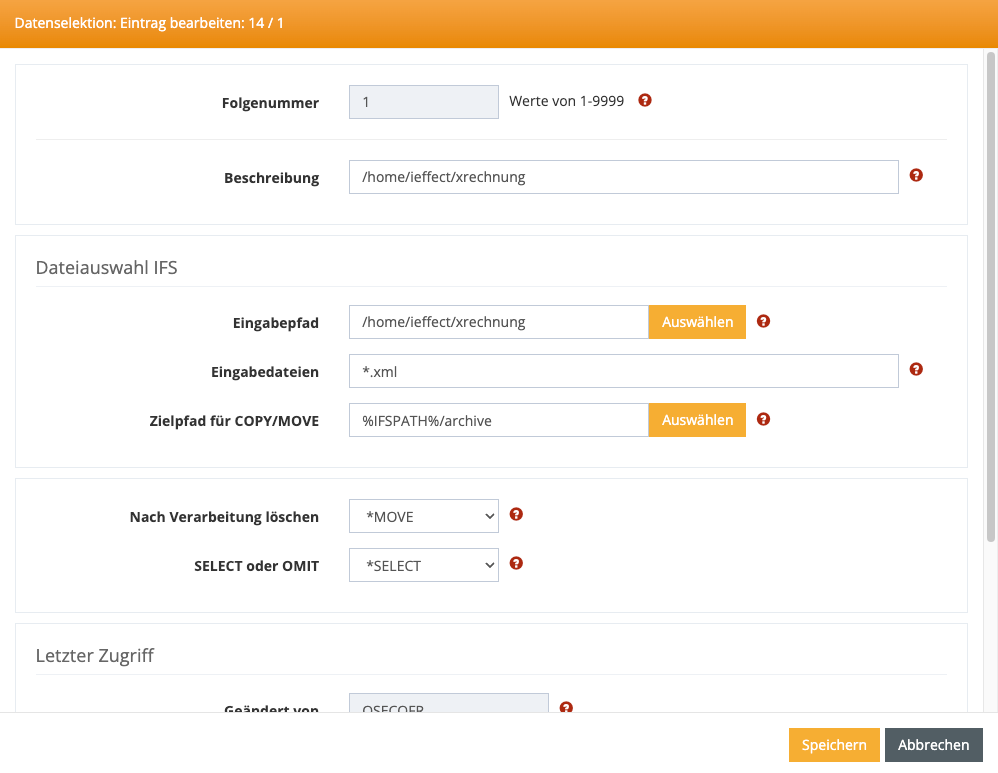Show help for Nach Verarbeitung löschen
Screen dimensions: 998x773
tap(516, 514)
